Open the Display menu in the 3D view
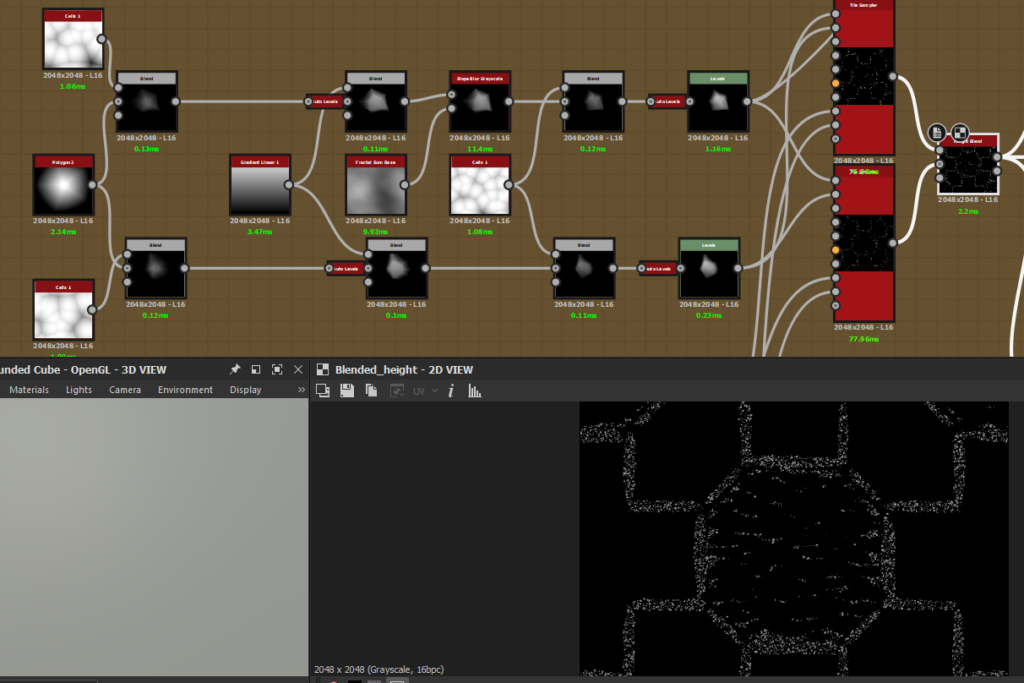 coord(246,390)
